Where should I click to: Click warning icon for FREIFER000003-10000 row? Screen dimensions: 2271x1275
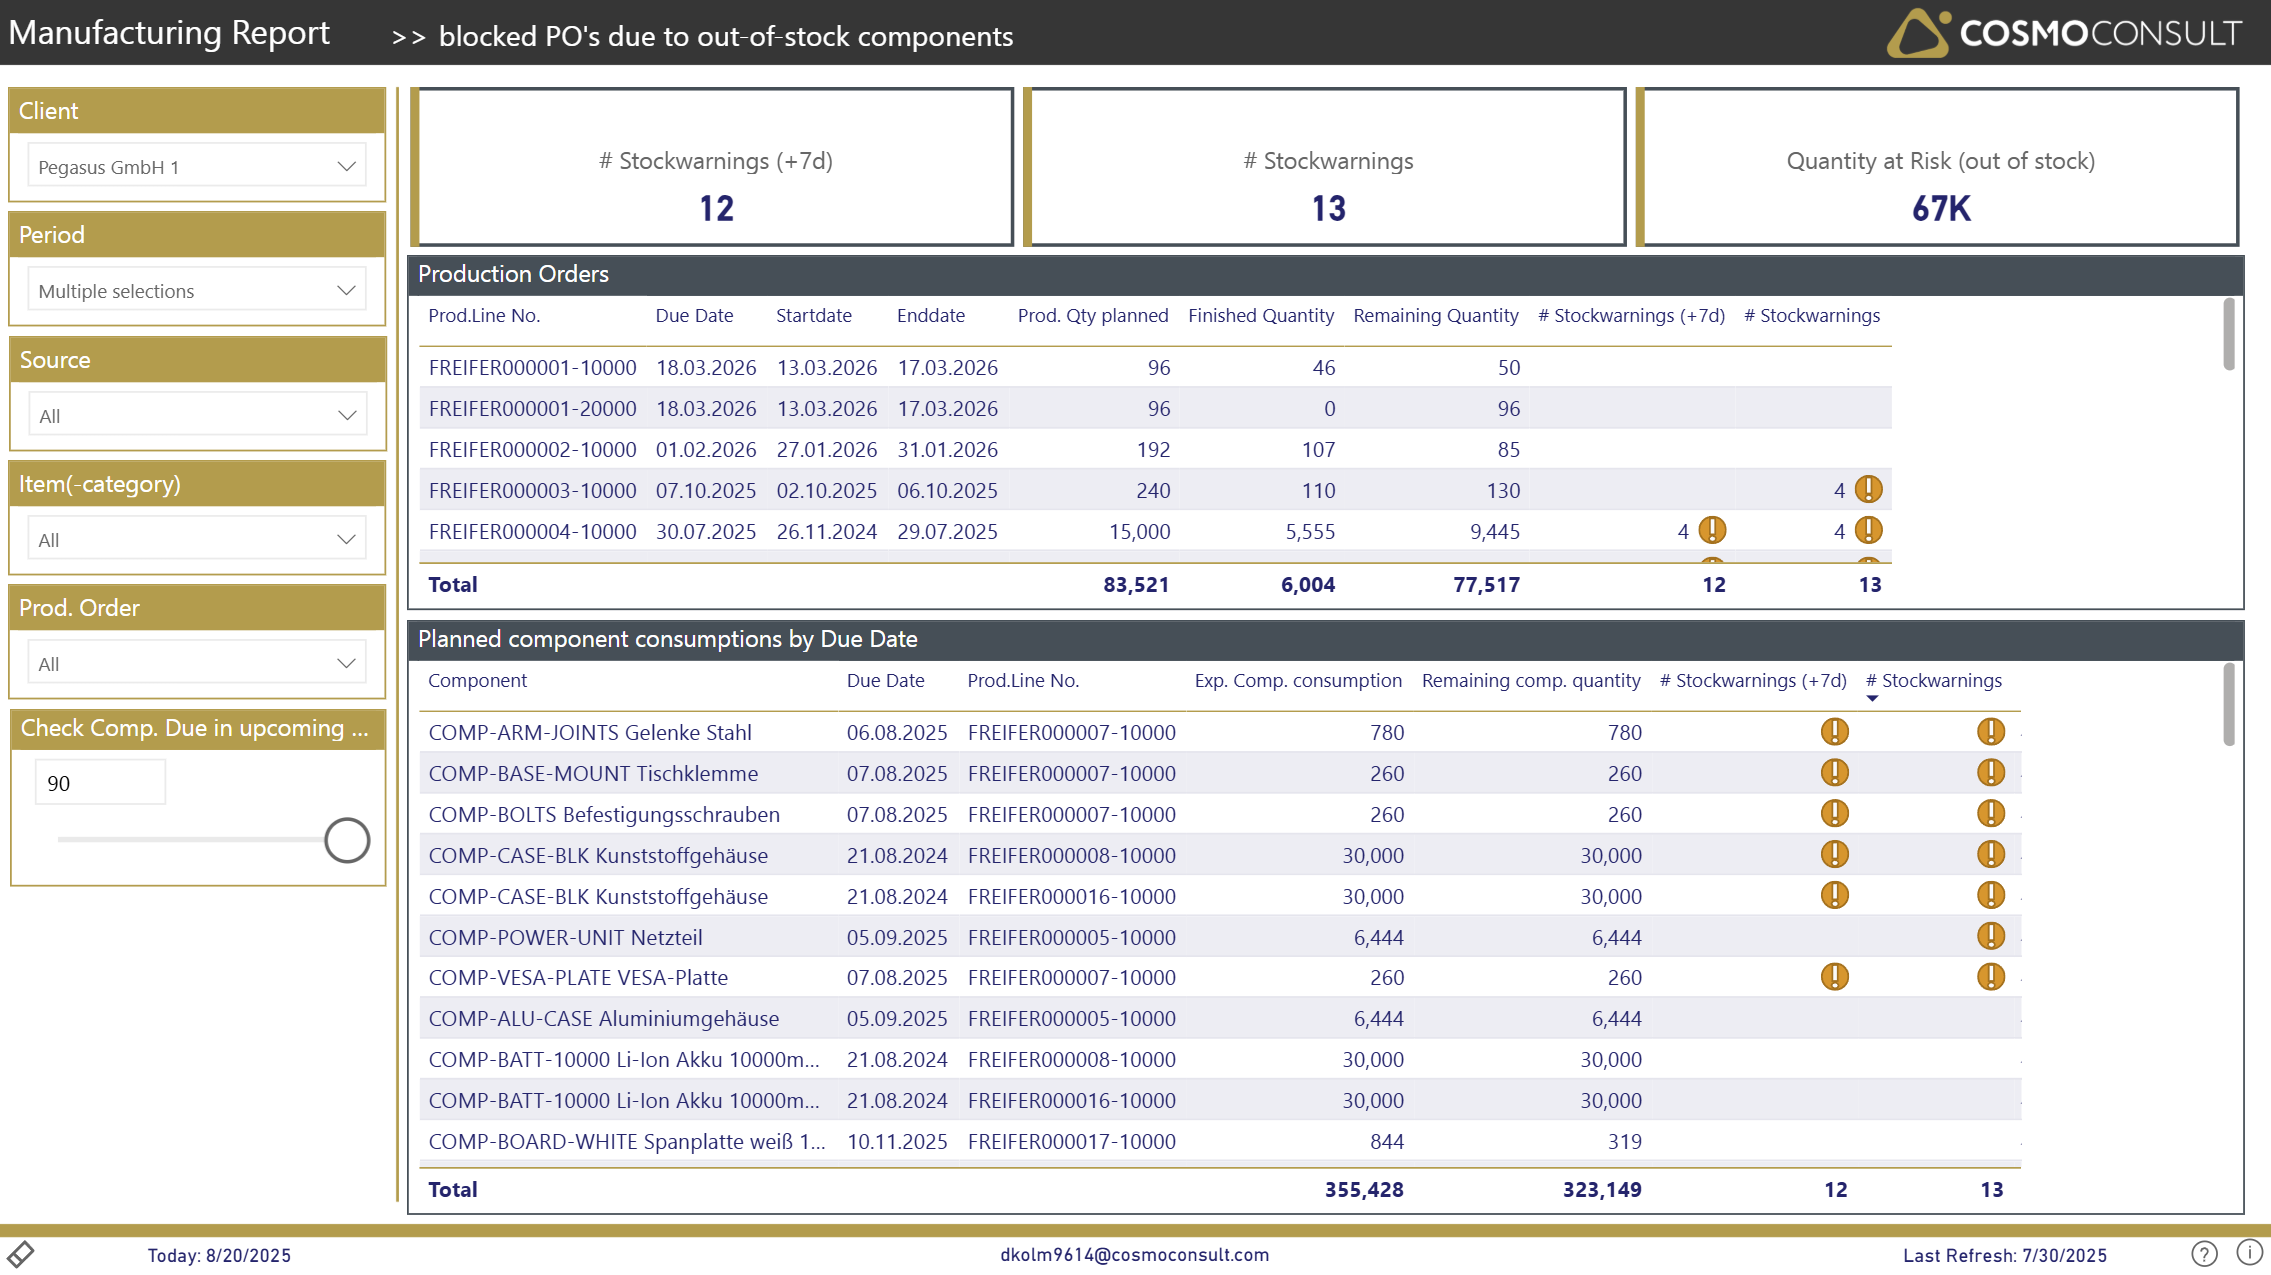tap(1868, 489)
